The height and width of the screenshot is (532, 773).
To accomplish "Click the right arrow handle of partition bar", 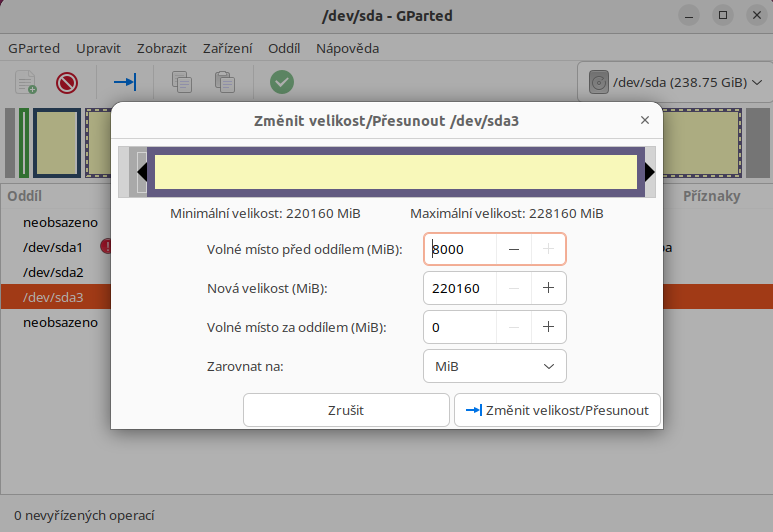I will (650, 172).
